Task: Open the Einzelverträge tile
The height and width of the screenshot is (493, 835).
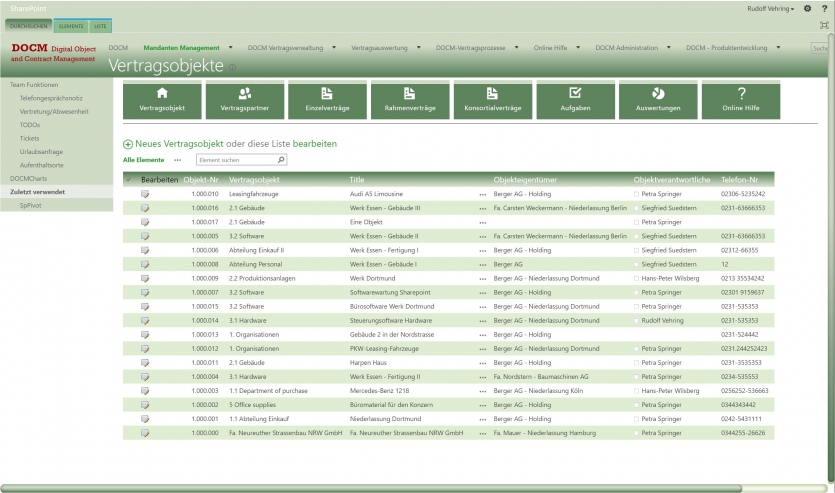Action: click(x=327, y=100)
